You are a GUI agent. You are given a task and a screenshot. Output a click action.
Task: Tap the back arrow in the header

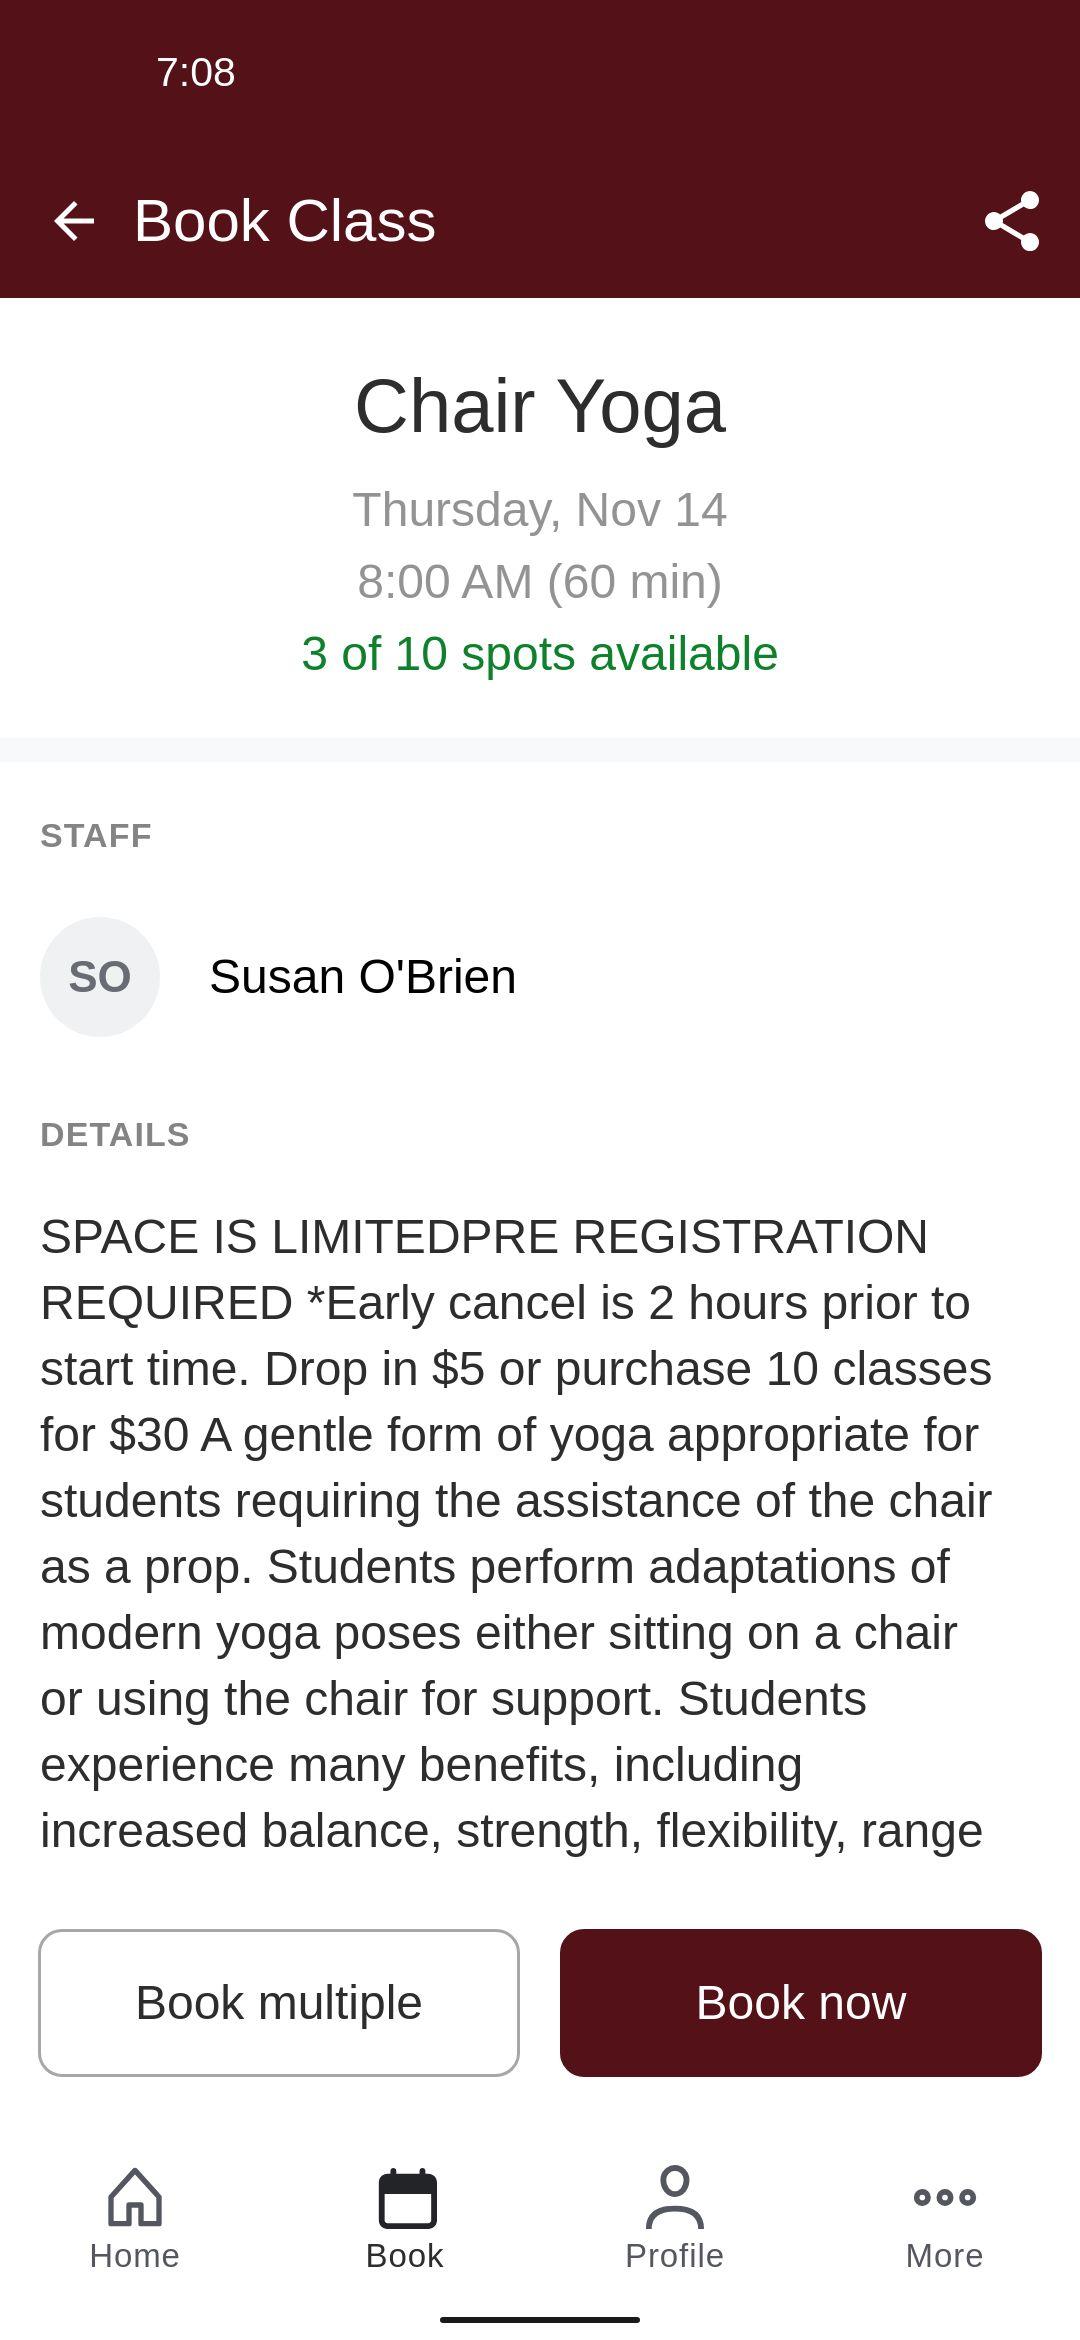pyautogui.click(x=74, y=221)
